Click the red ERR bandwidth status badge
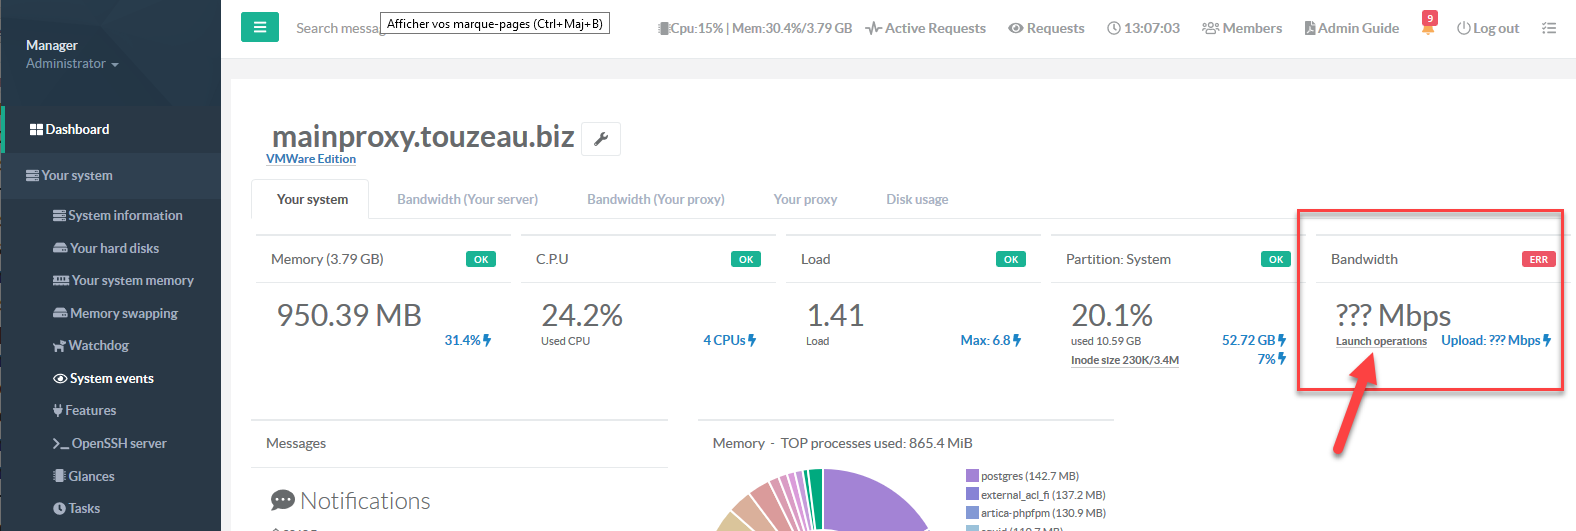The image size is (1576, 531). click(1538, 259)
